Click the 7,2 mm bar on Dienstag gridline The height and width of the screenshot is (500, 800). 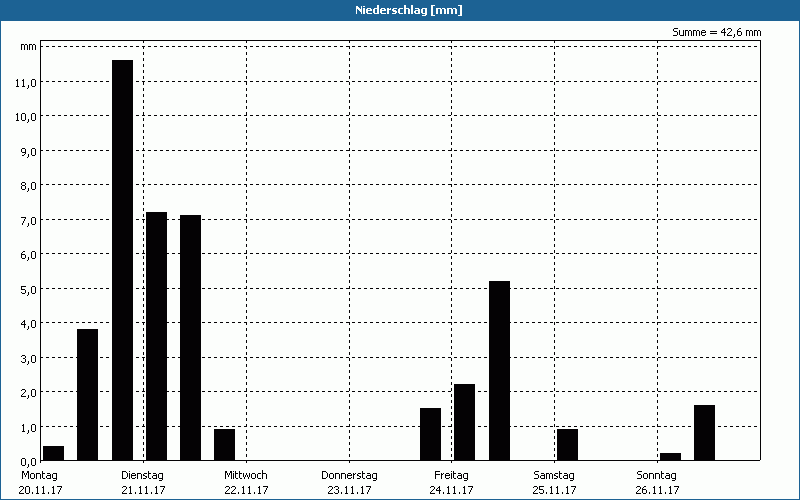tap(157, 336)
